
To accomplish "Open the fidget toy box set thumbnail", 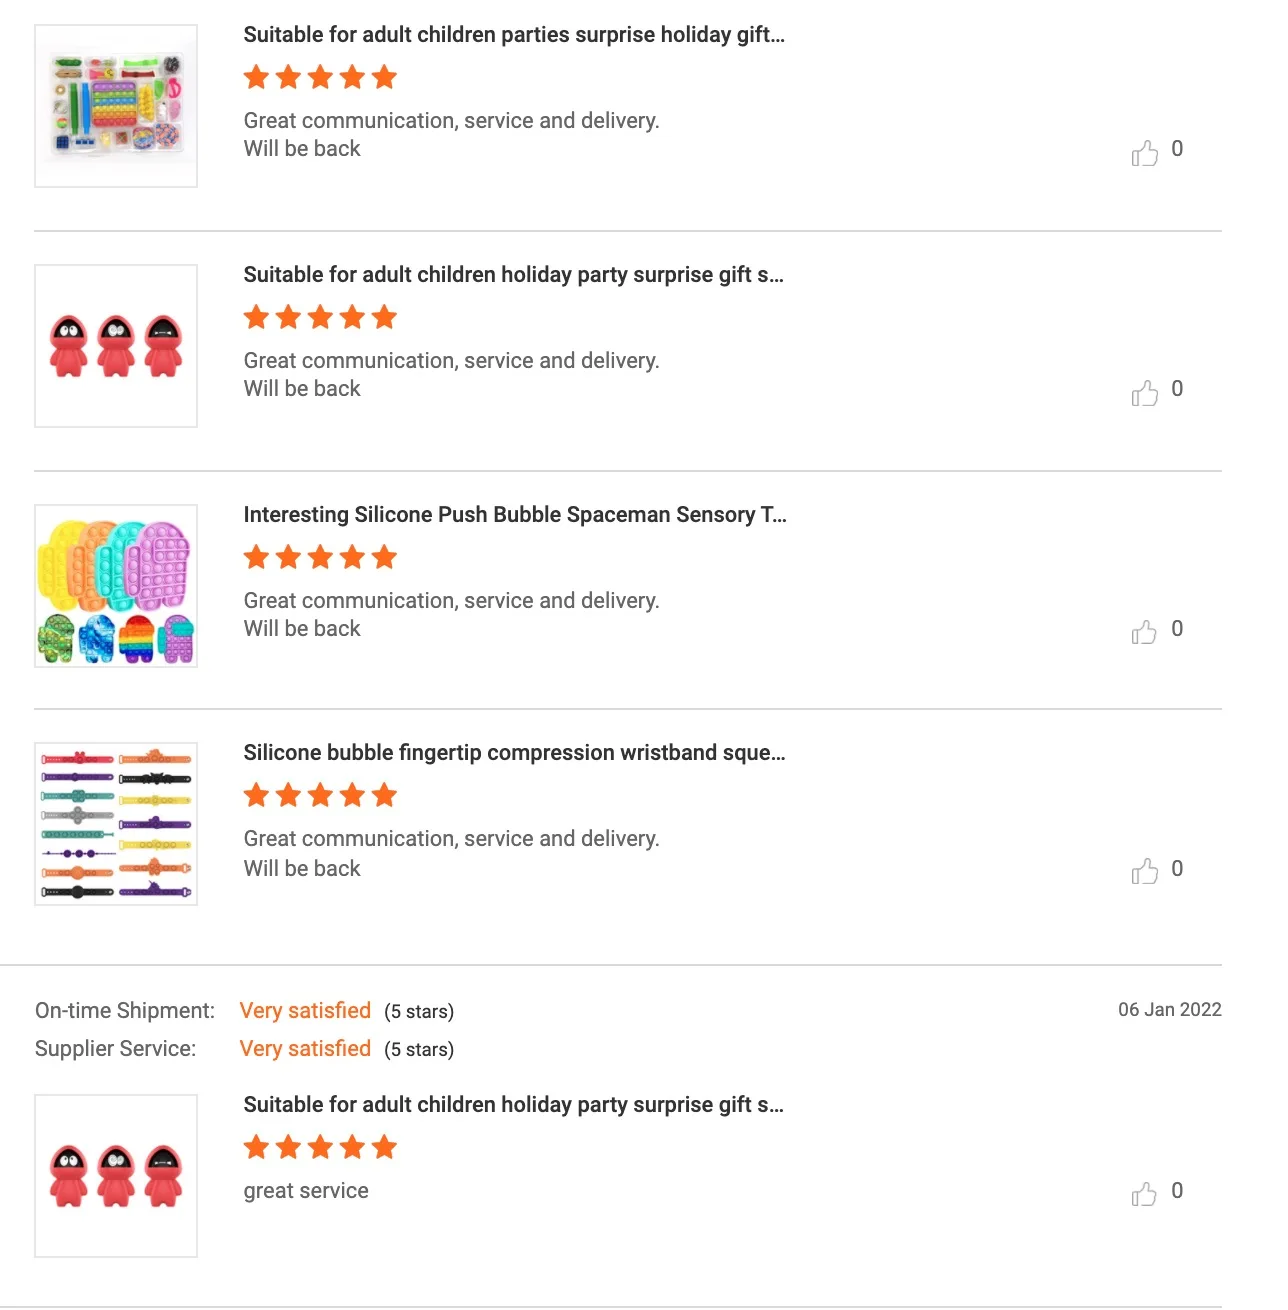I will [116, 106].
